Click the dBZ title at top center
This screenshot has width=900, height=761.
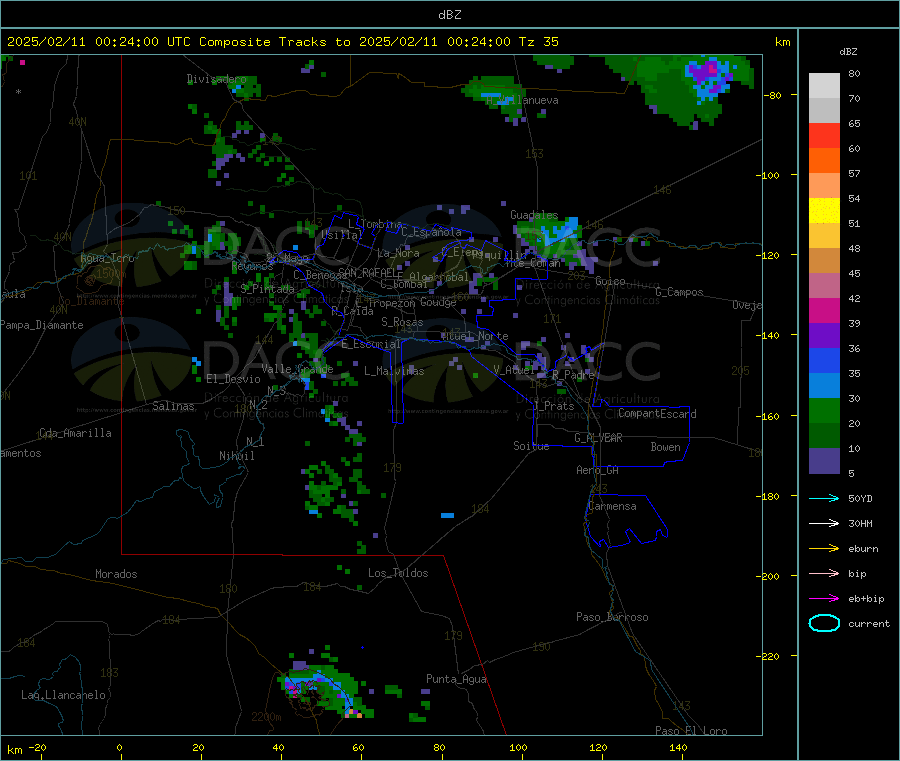click(449, 15)
